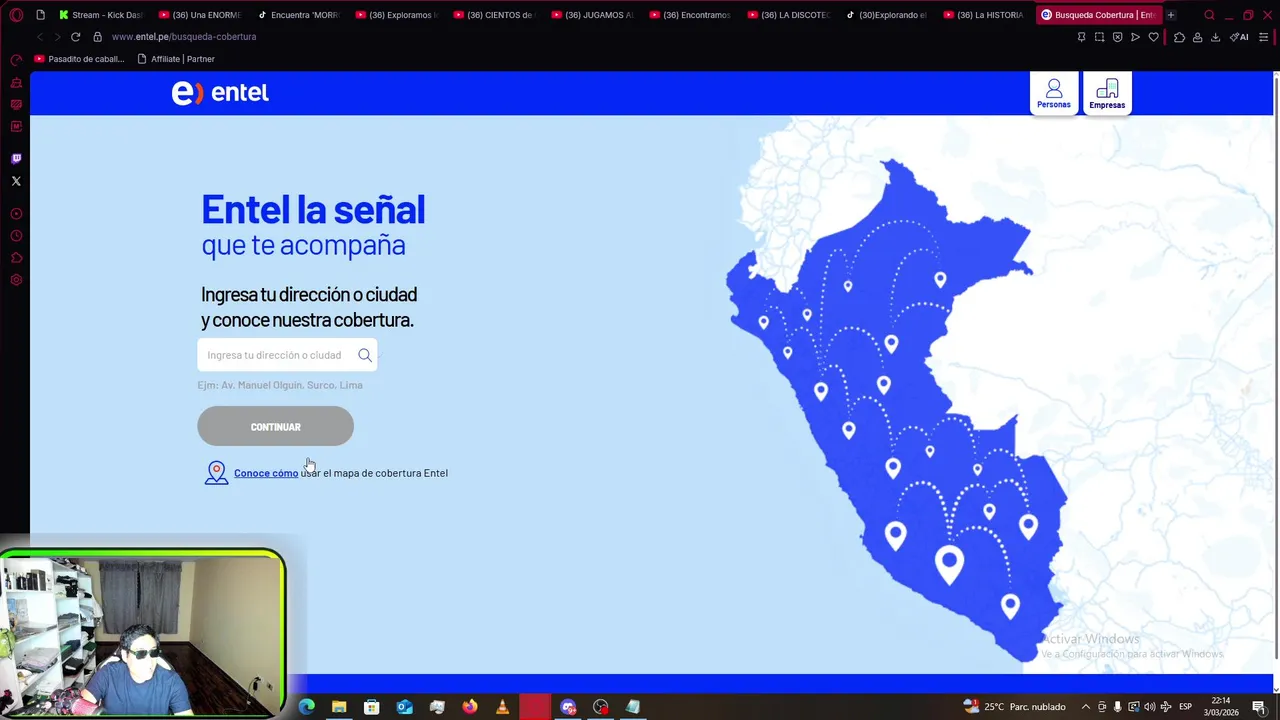Viewport: 1280px width, 720px height.
Task: Open the History clock icon in sidebar
Action: coord(16,236)
